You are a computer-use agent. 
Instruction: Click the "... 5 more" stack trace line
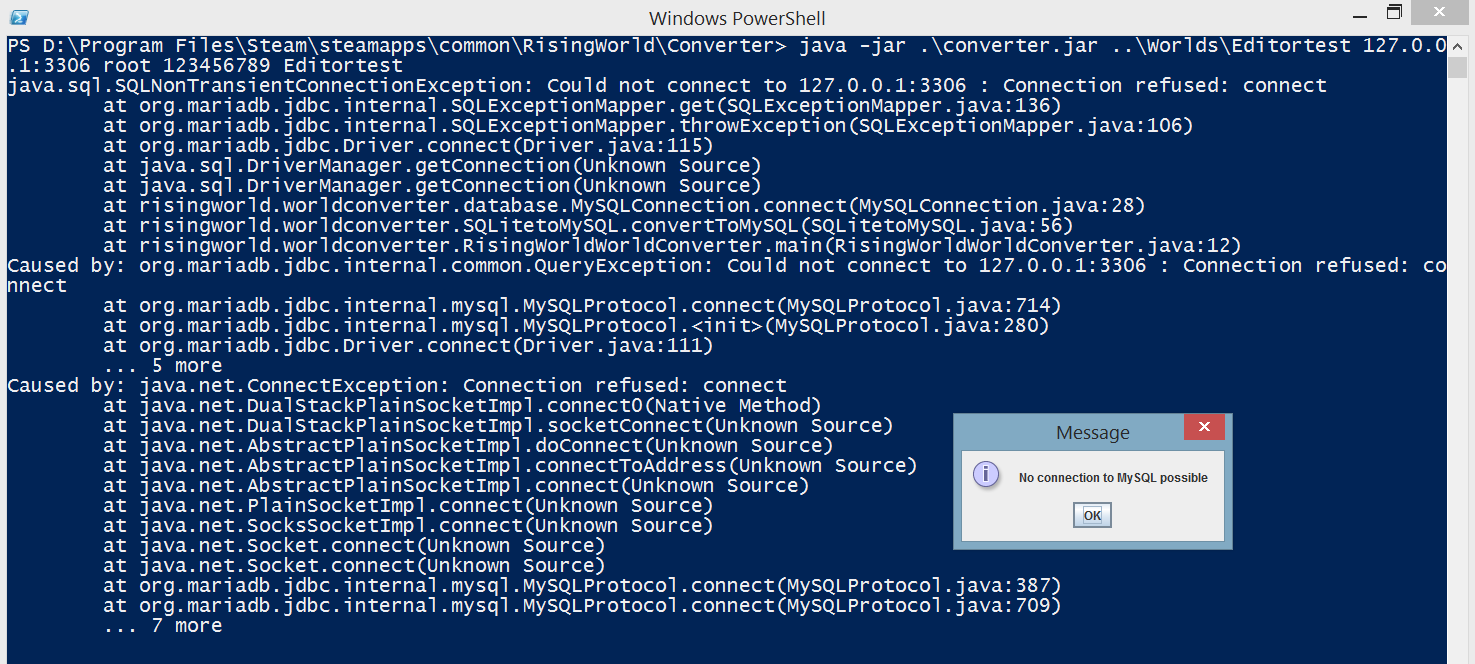click(x=162, y=366)
